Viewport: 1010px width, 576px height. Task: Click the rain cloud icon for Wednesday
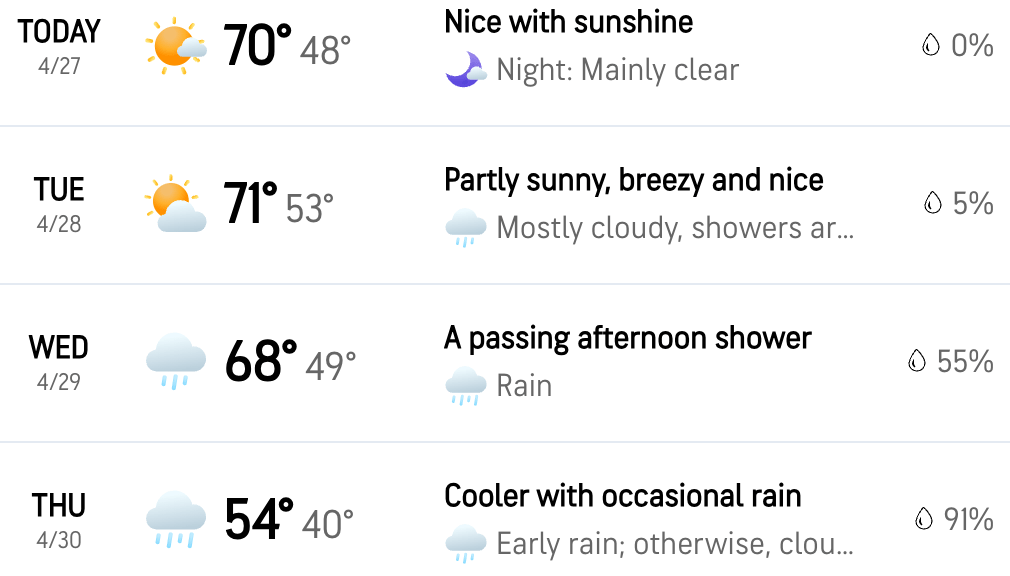point(176,361)
